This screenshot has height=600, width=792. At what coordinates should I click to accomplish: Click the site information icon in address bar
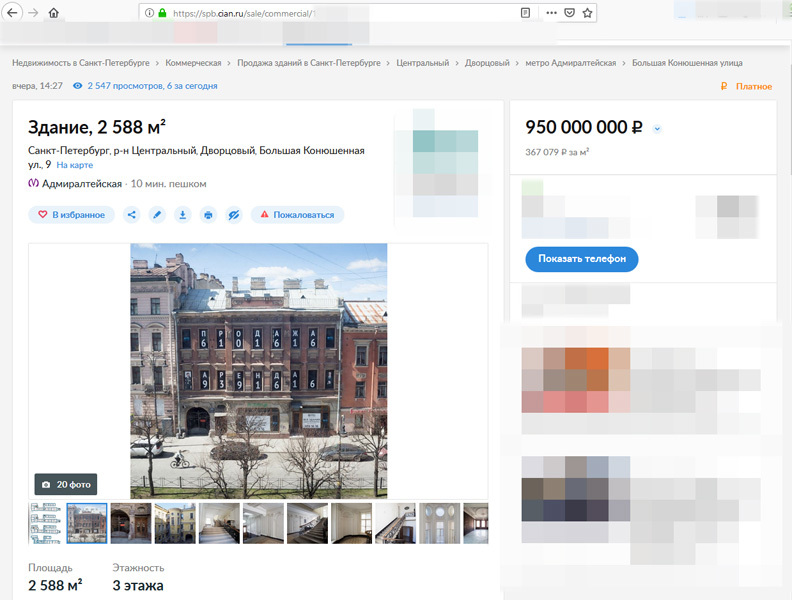coord(149,13)
